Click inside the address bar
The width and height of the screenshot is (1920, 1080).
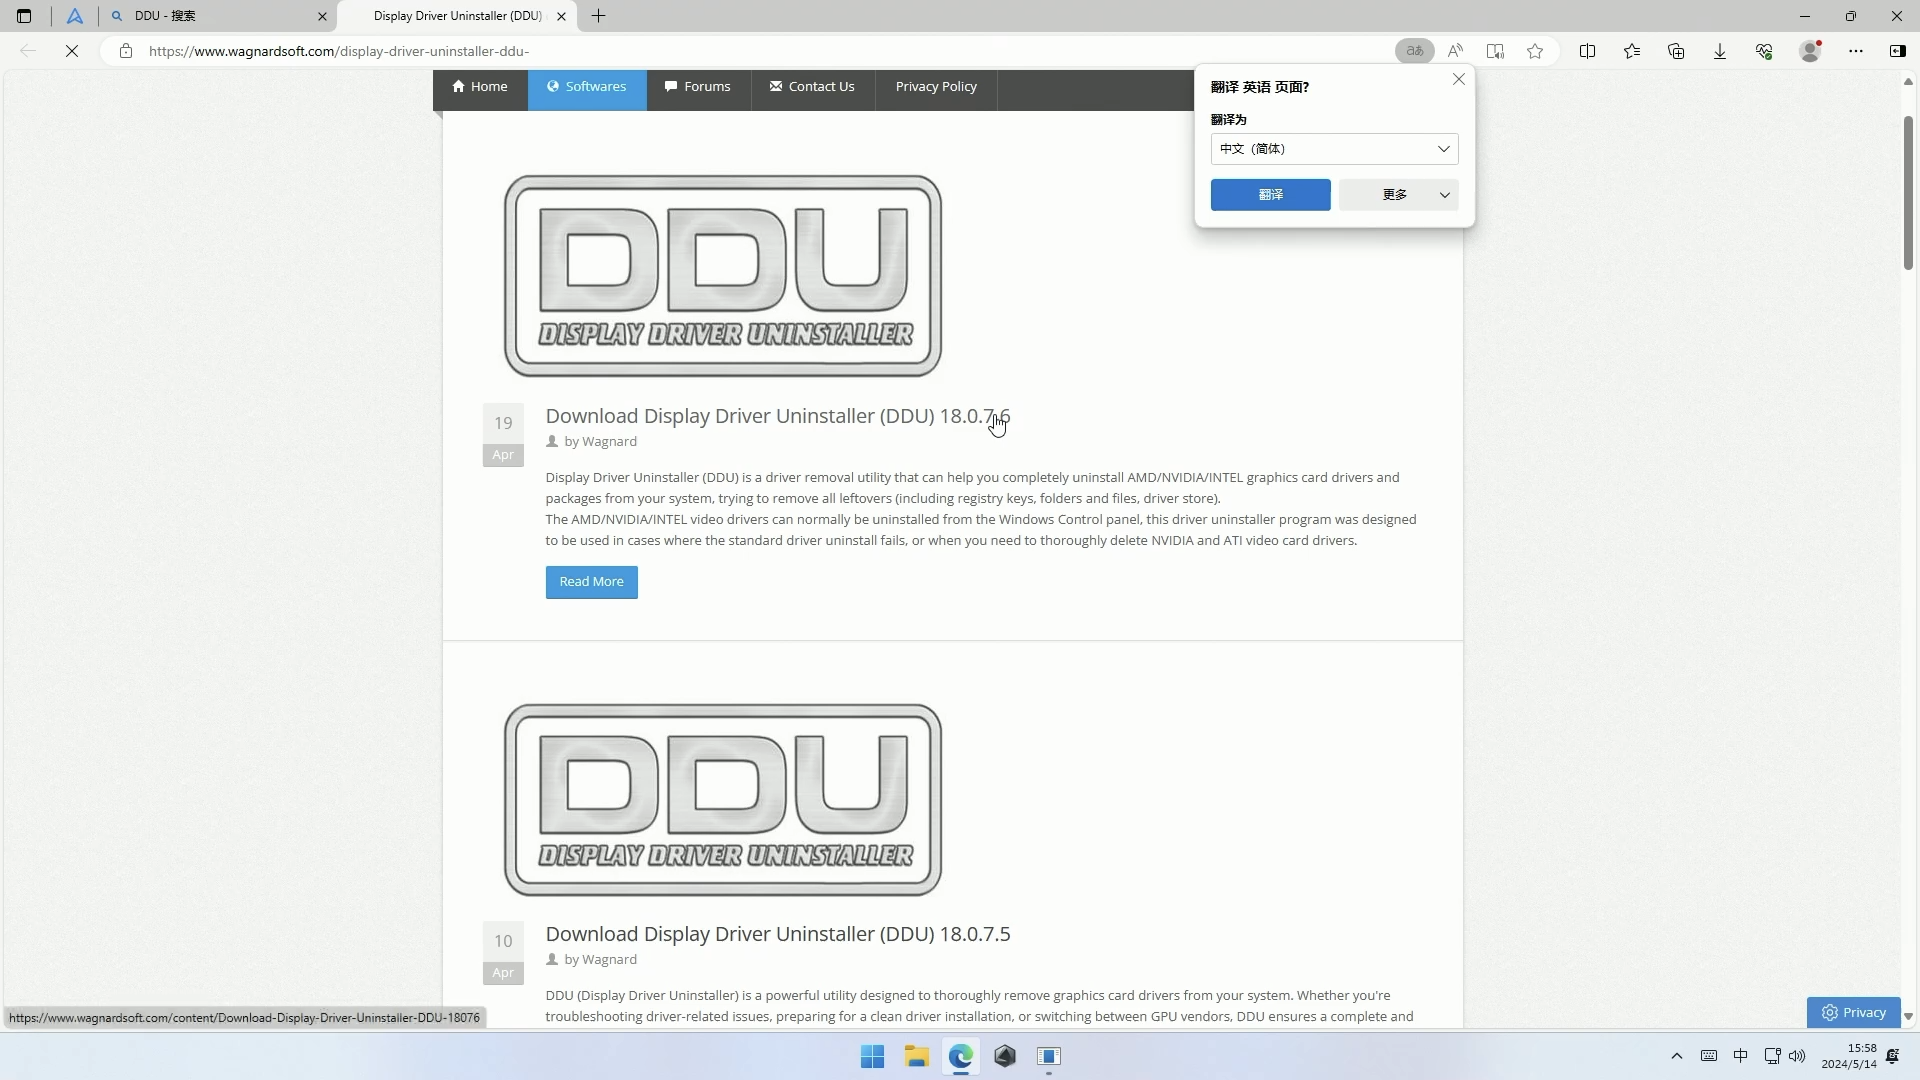700,51
